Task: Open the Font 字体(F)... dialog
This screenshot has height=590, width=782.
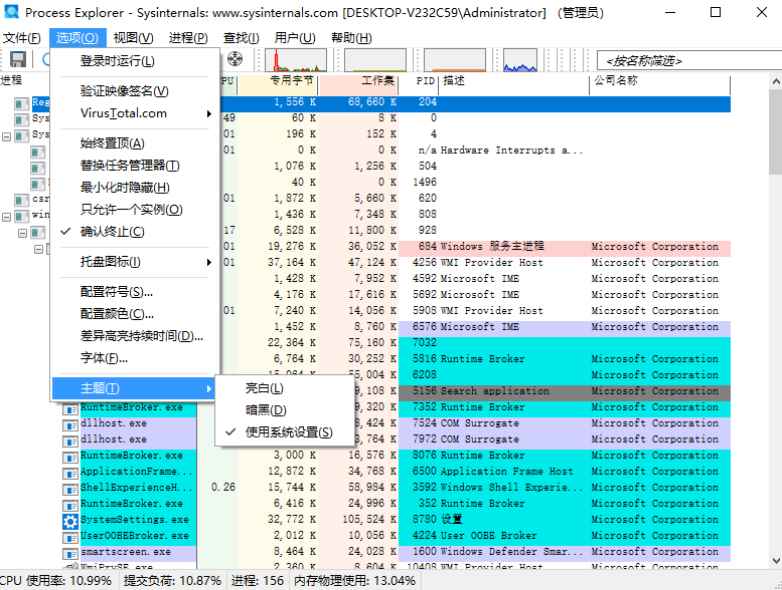Action: point(135,358)
